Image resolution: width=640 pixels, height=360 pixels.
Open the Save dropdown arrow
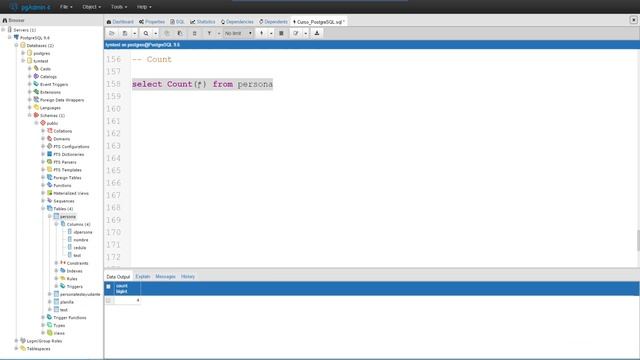(x=134, y=33)
